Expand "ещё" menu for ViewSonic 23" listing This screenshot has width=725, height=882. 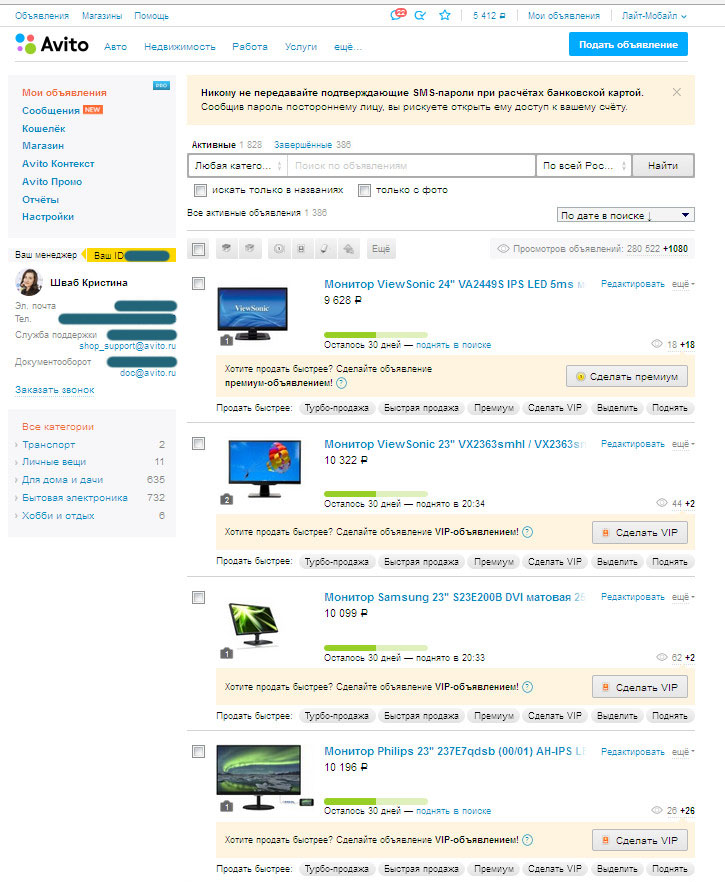point(683,444)
